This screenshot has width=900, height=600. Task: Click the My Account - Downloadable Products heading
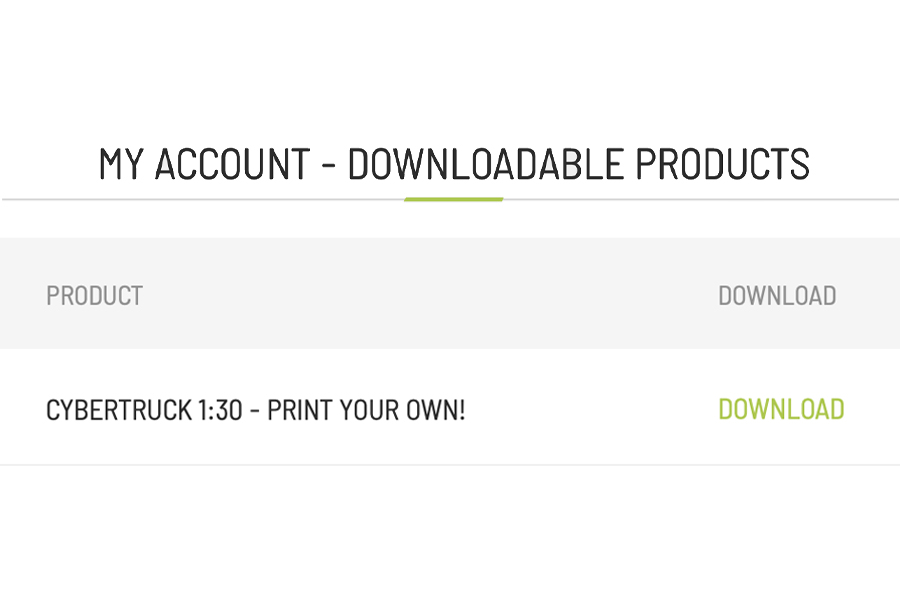click(454, 164)
